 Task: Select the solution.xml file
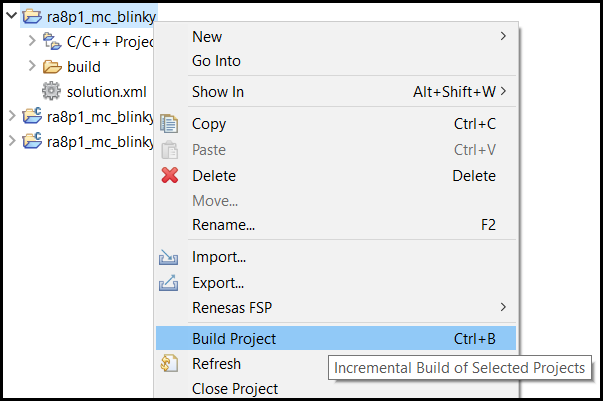click(x=107, y=92)
